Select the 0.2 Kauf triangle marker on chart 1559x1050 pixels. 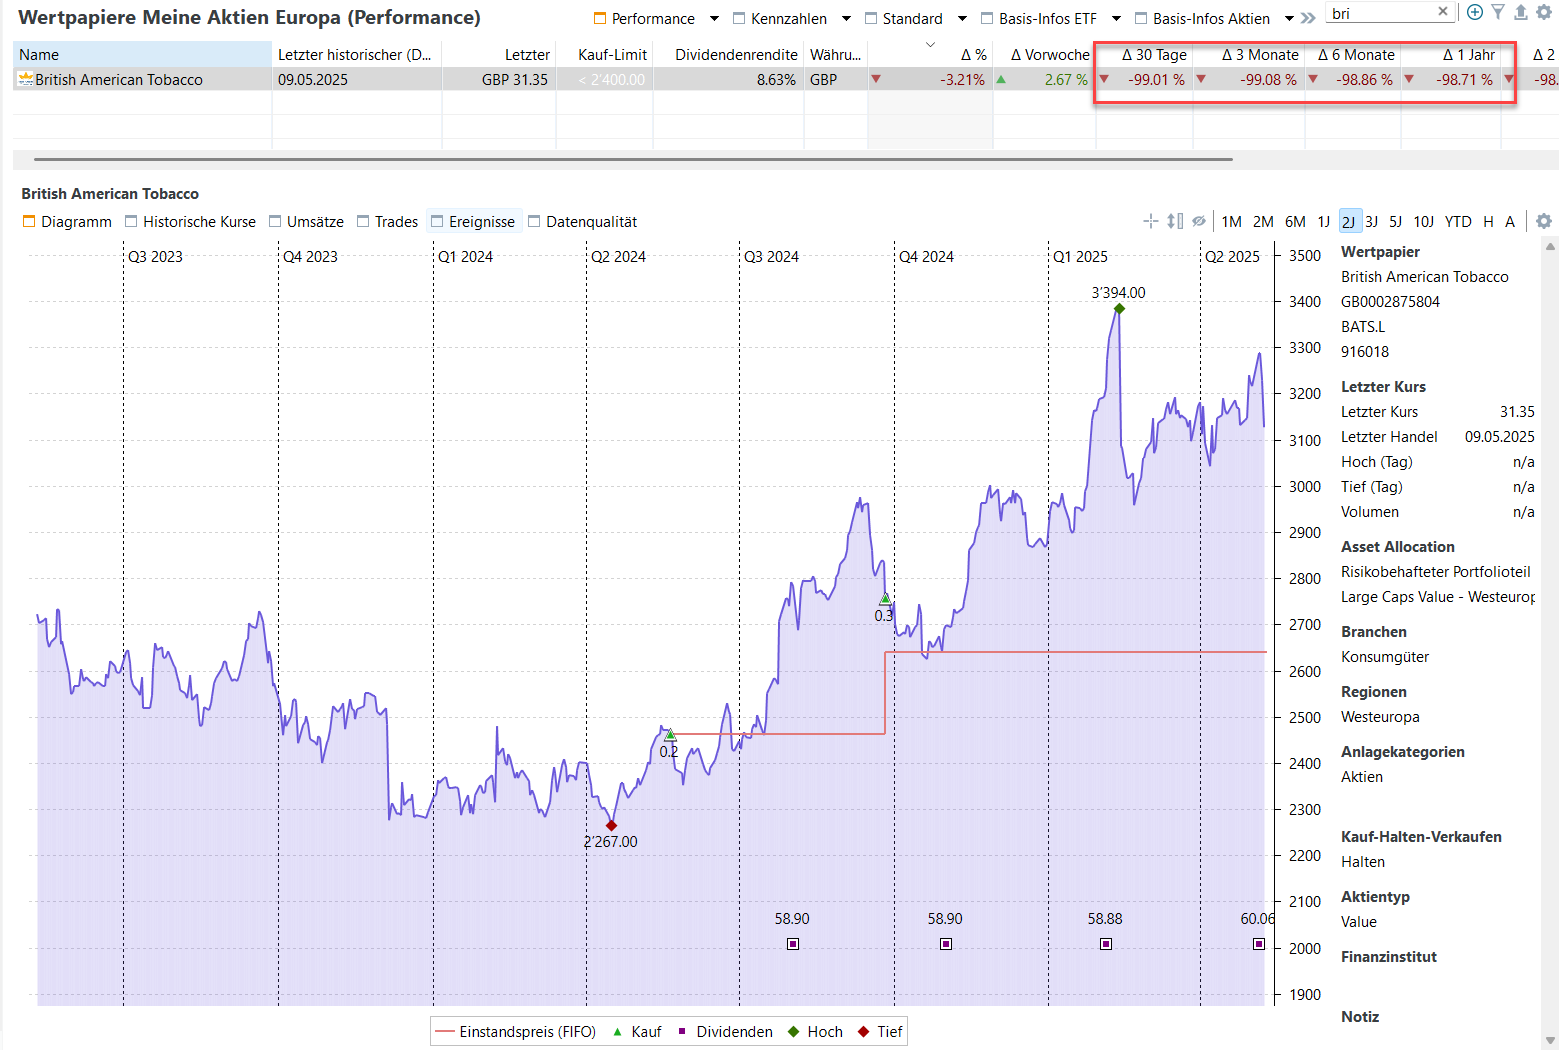tap(670, 735)
